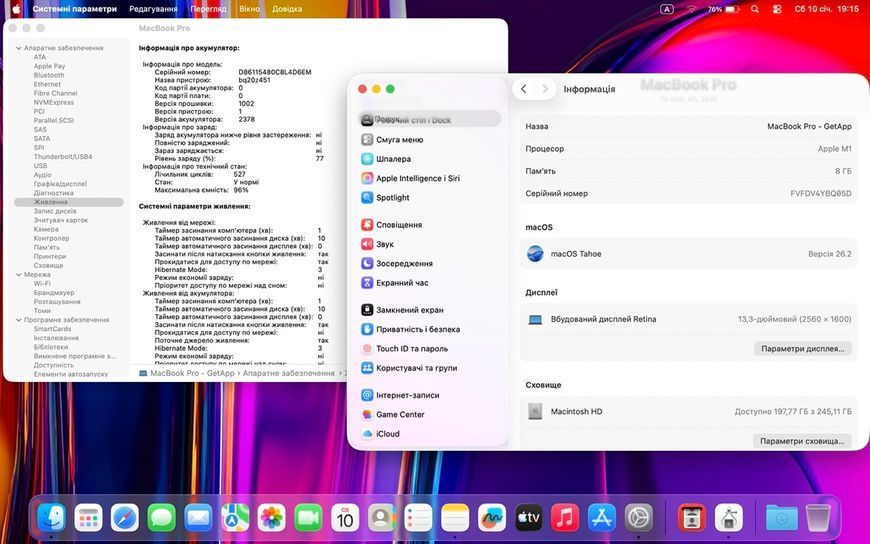Collapse Мережа tree section
The image size is (870, 544).
(19, 275)
